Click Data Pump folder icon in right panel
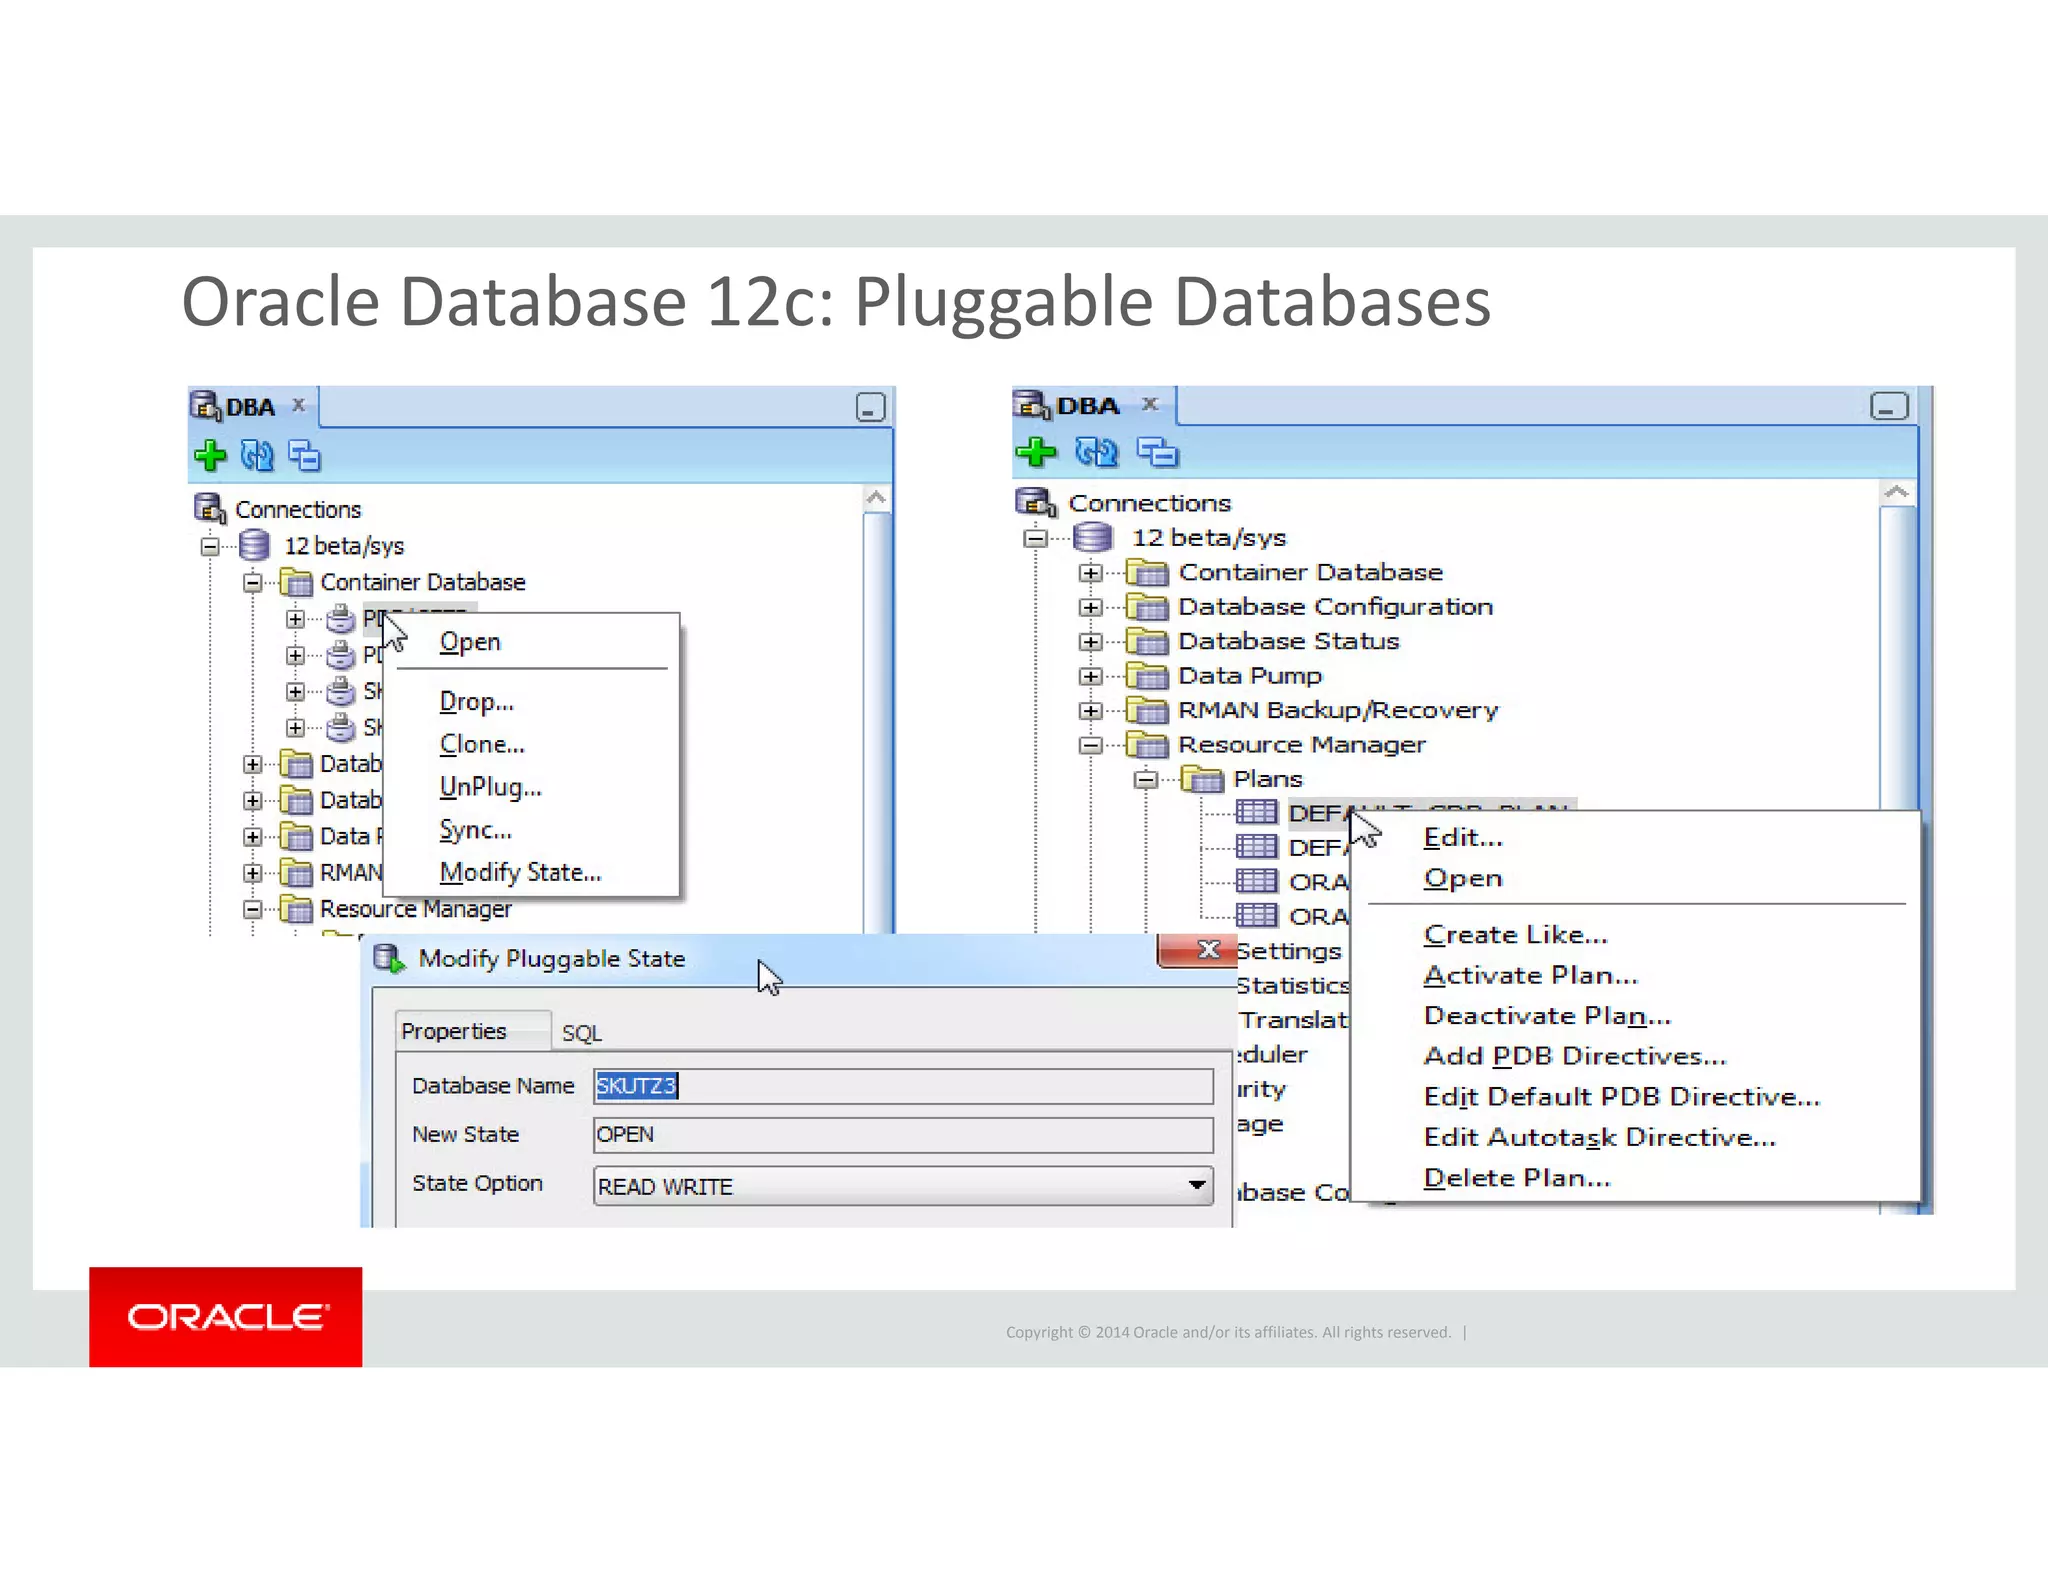This screenshot has width=2048, height=1582. pos(1148,676)
